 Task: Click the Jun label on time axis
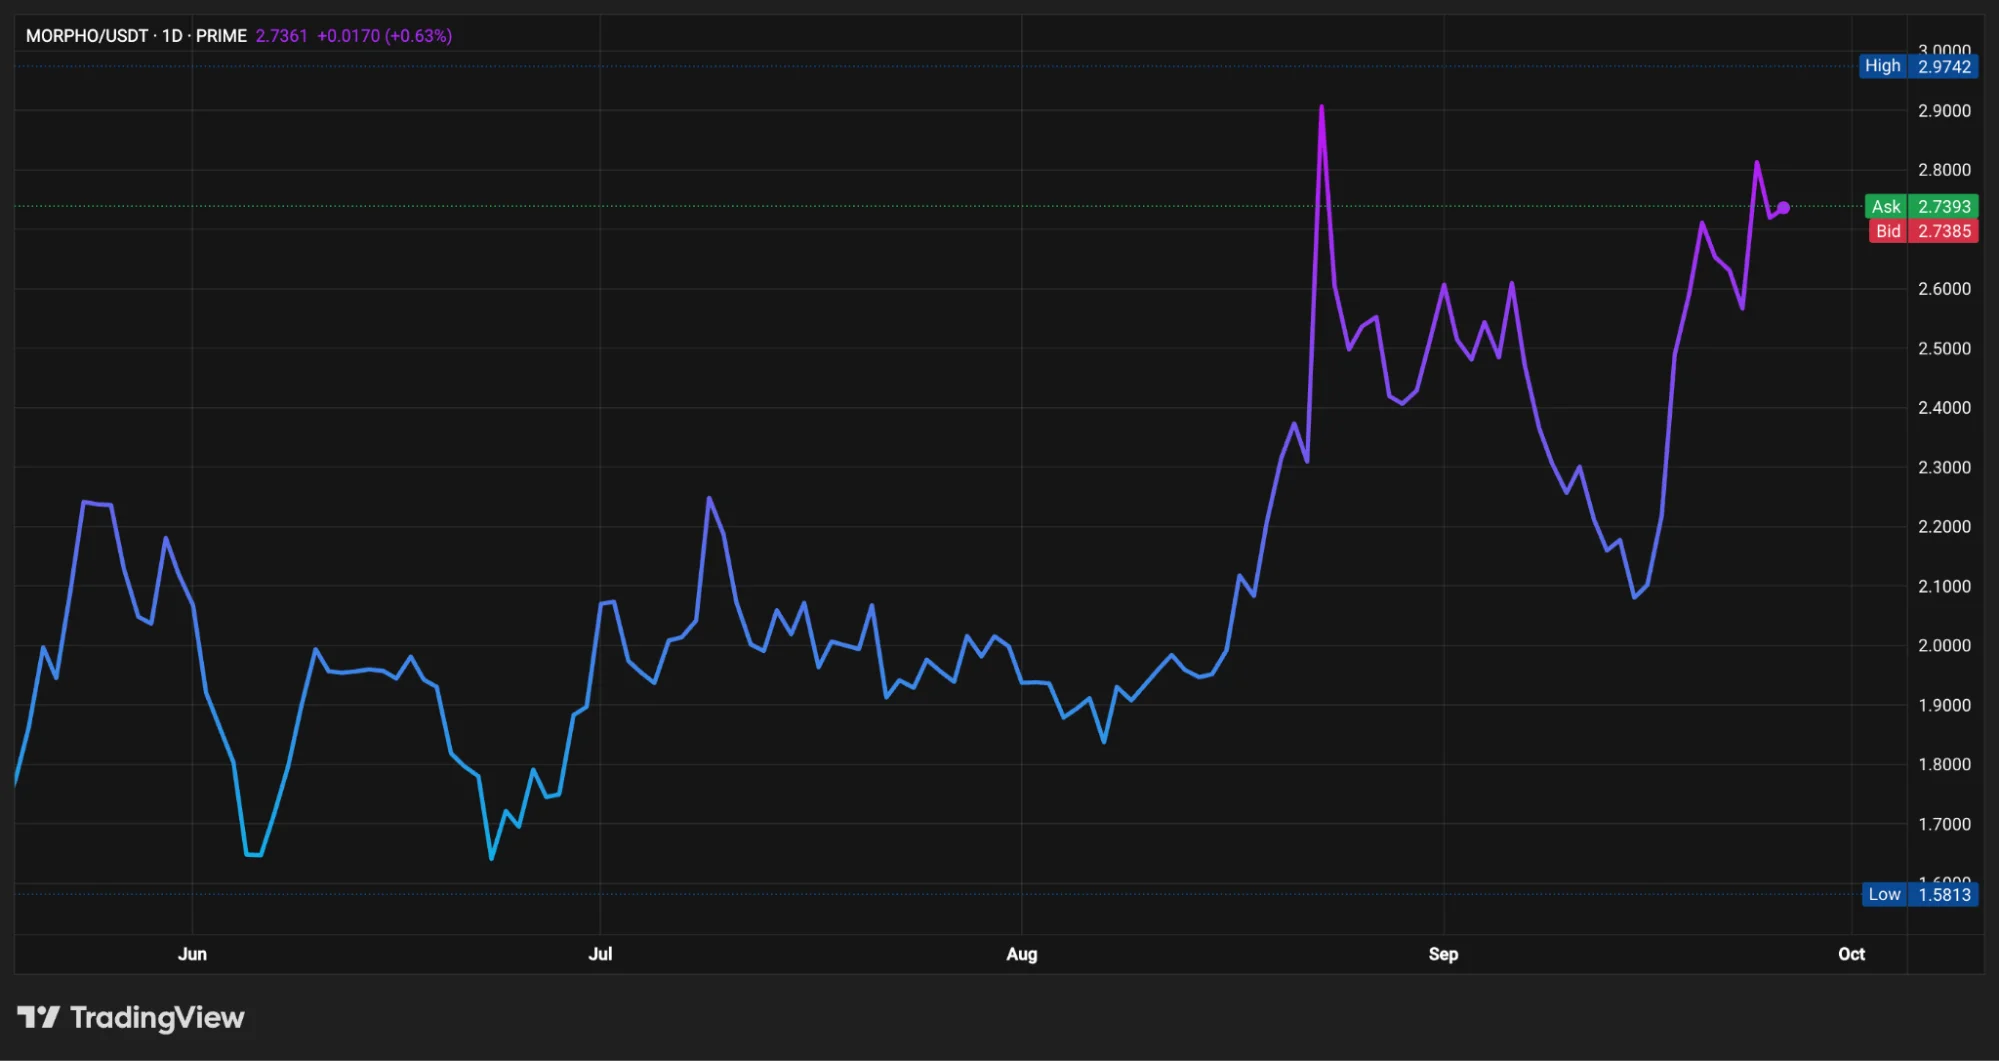192,954
